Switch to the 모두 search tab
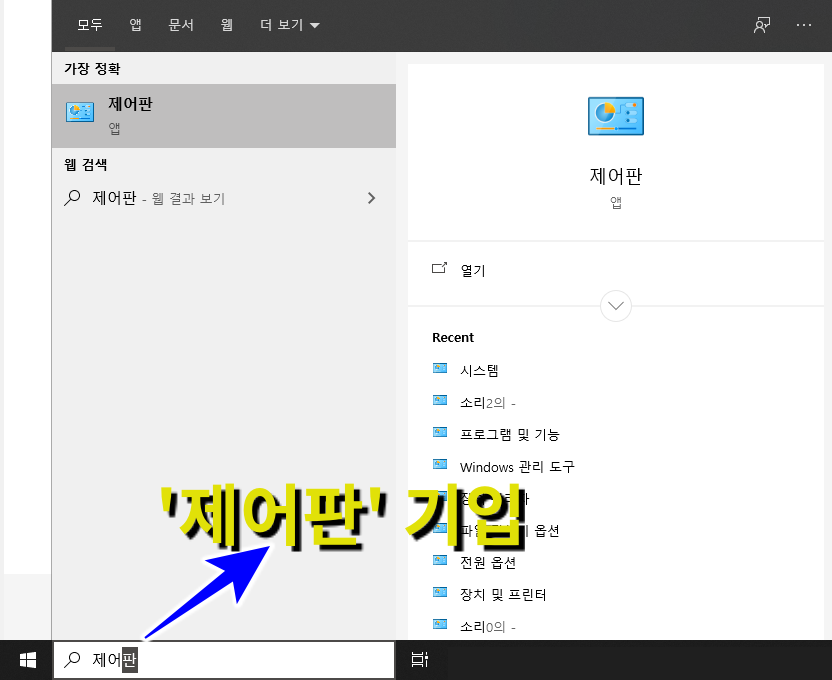 point(90,24)
